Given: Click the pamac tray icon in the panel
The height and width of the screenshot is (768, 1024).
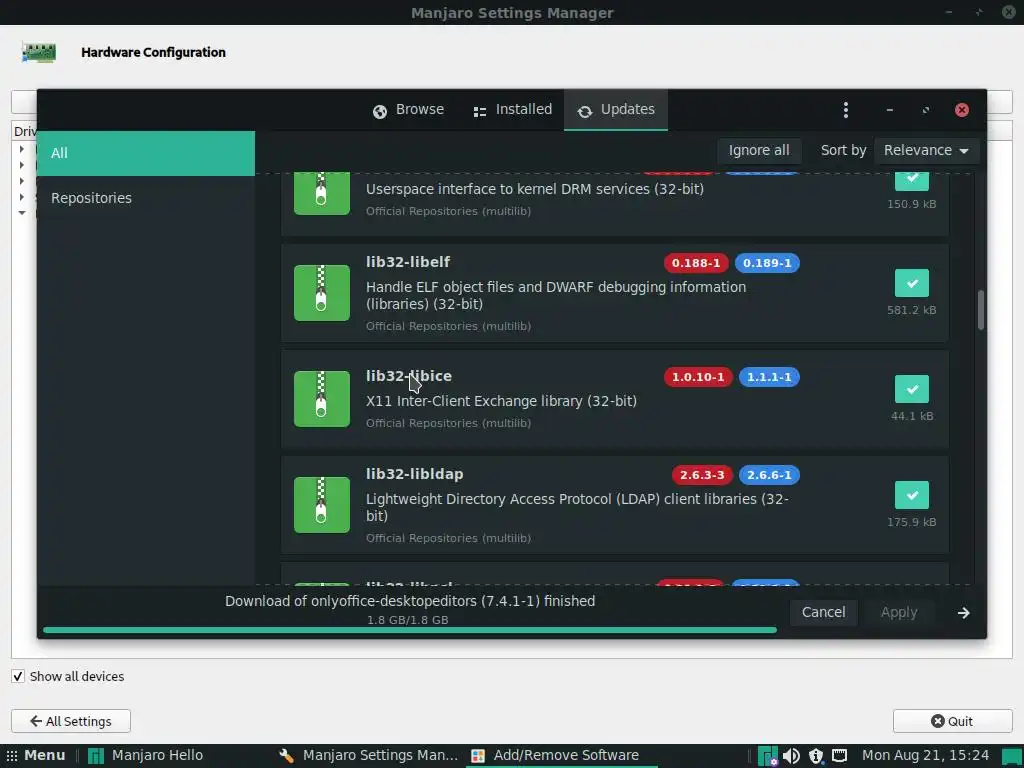Looking at the screenshot, I should tap(767, 756).
